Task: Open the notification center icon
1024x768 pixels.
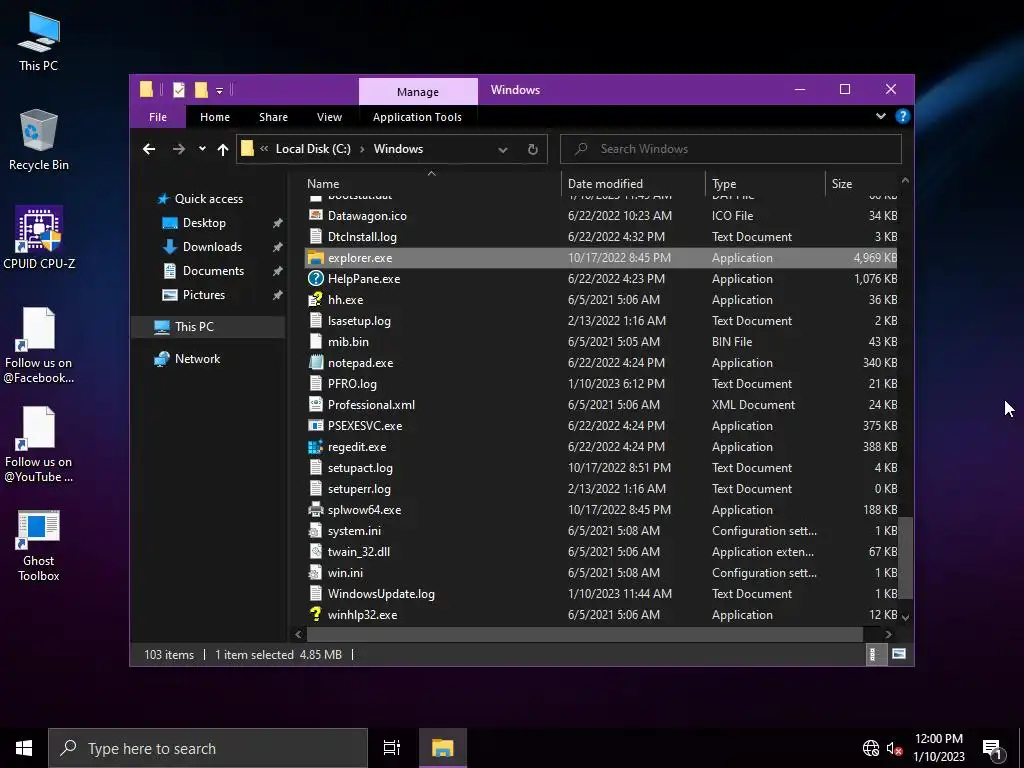Action: tap(993, 748)
